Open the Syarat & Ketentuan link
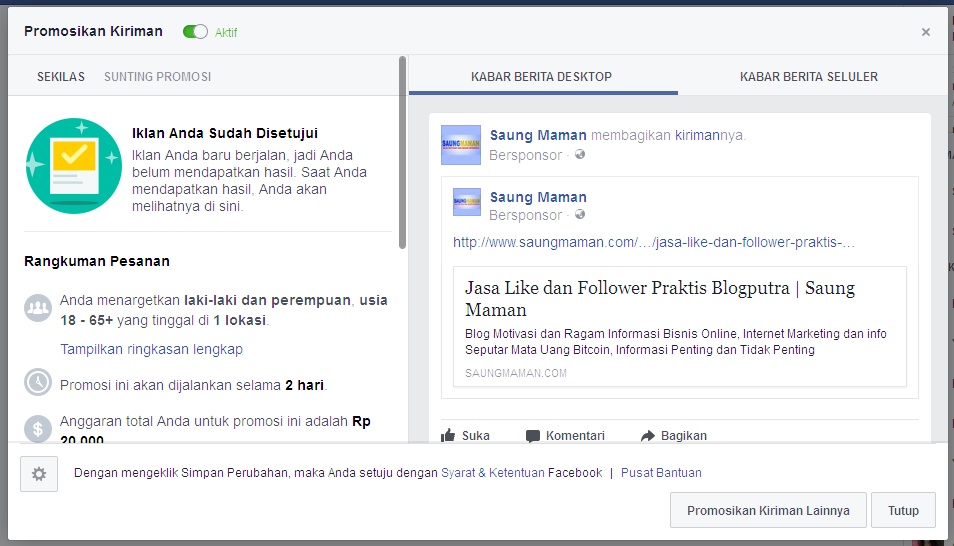 492,473
